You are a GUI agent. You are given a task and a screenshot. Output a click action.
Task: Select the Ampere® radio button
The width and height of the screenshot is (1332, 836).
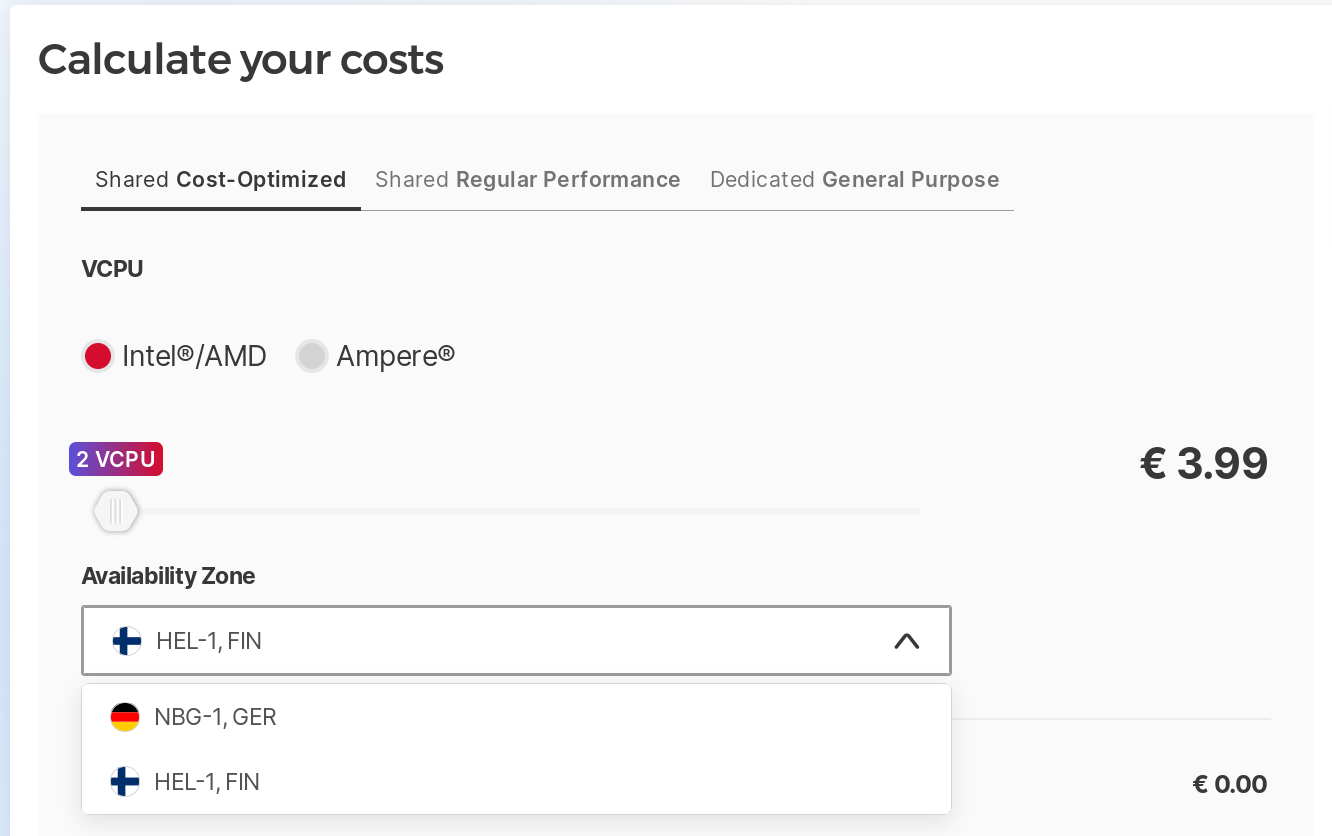point(312,356)
